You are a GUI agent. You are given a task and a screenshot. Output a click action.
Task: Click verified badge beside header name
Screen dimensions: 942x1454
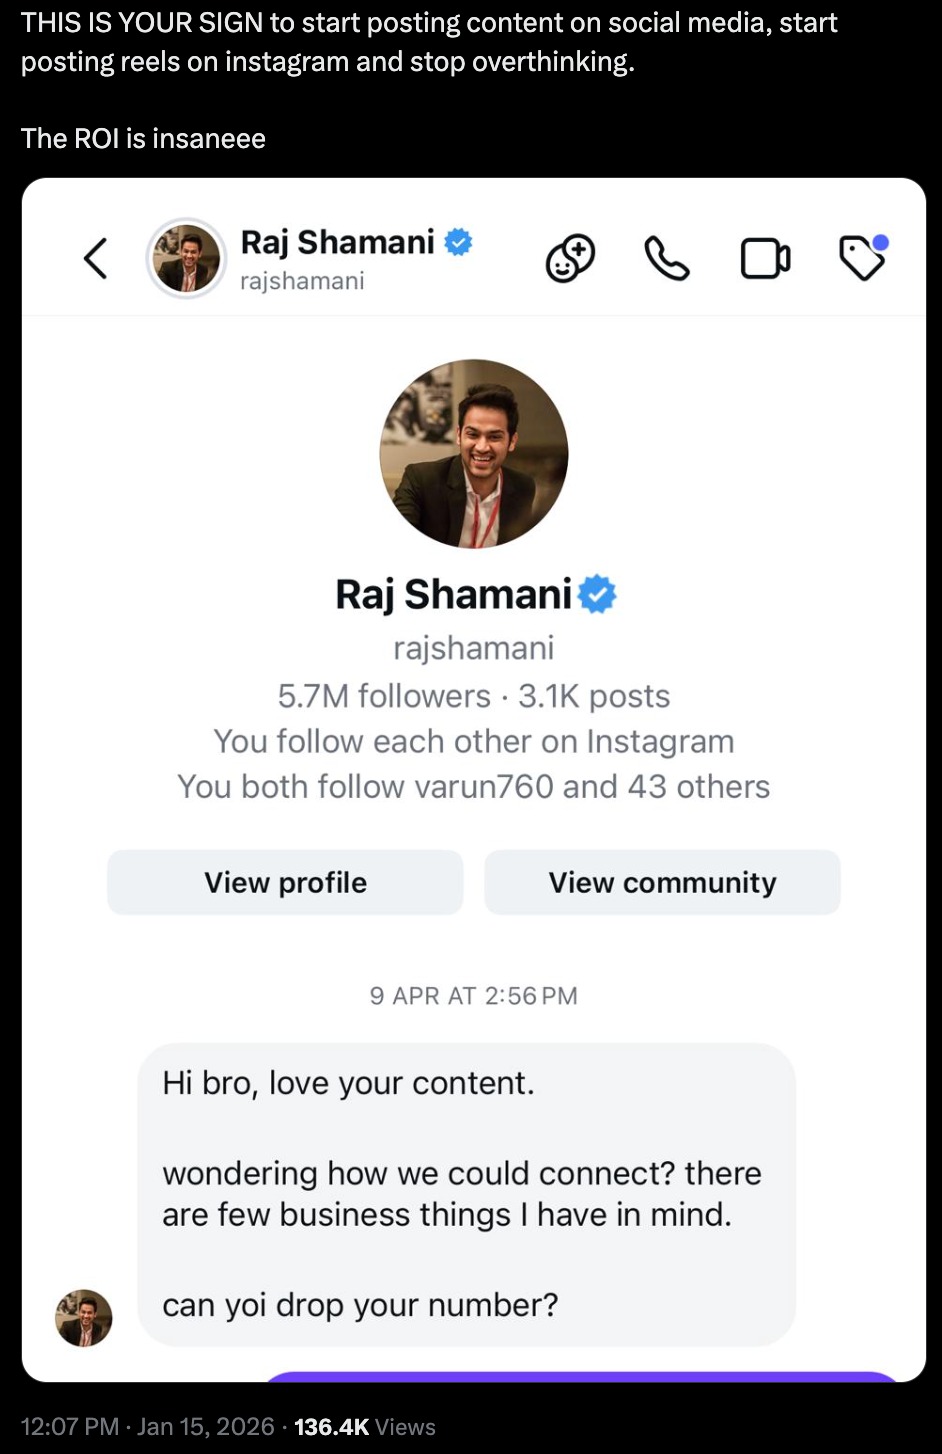(458, 242)
